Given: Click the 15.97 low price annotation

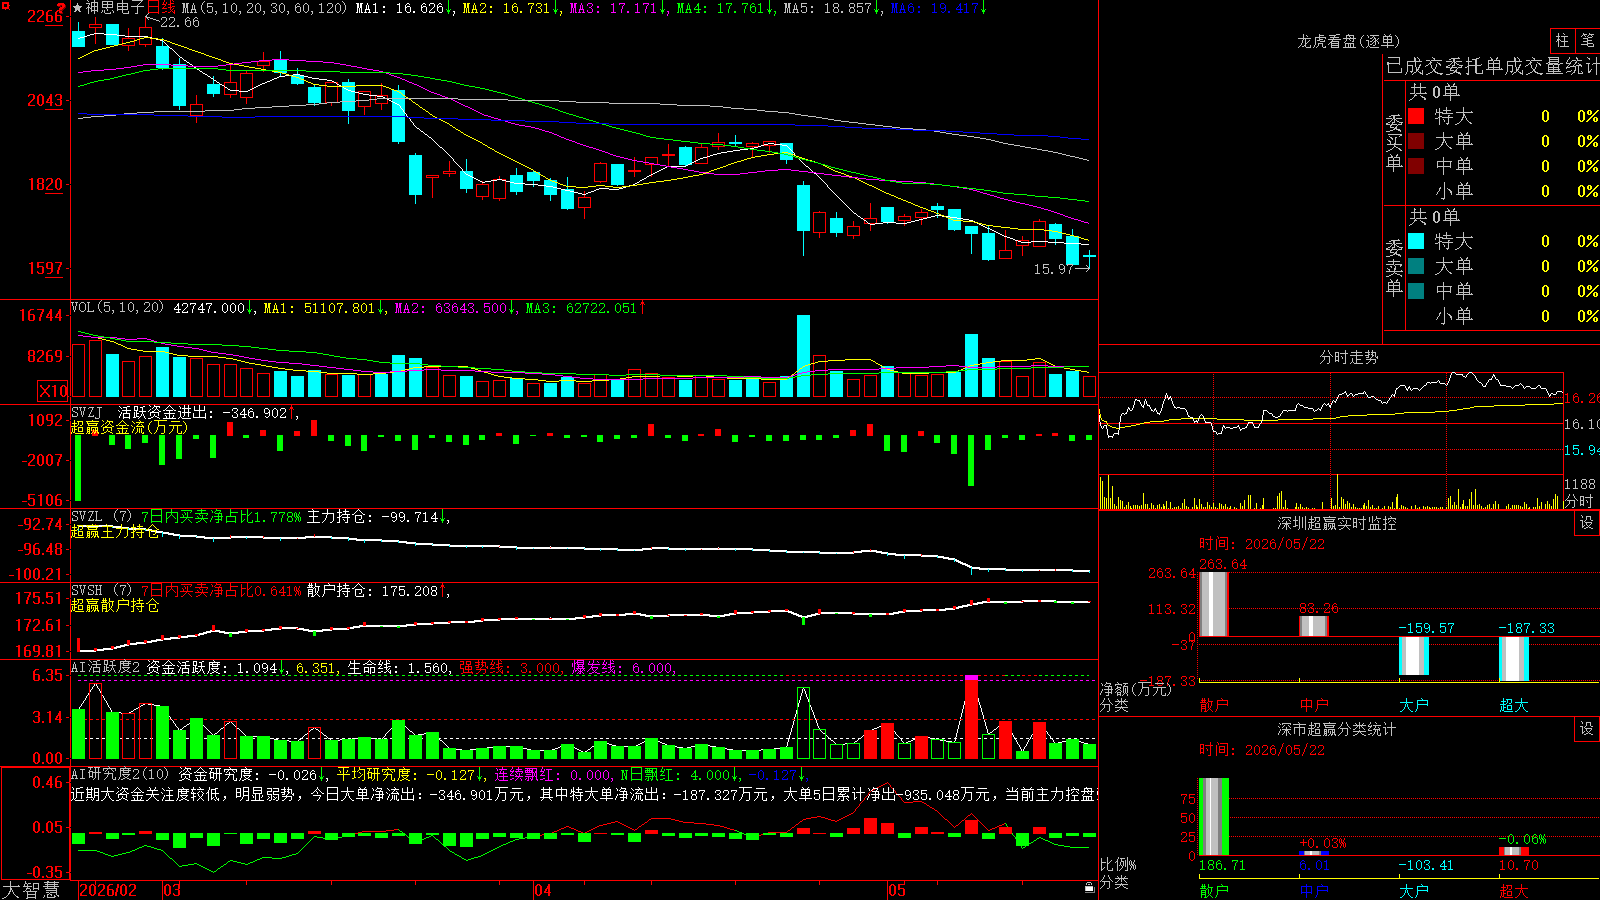Looking at the screenshot, I should tap(1053, 269).
